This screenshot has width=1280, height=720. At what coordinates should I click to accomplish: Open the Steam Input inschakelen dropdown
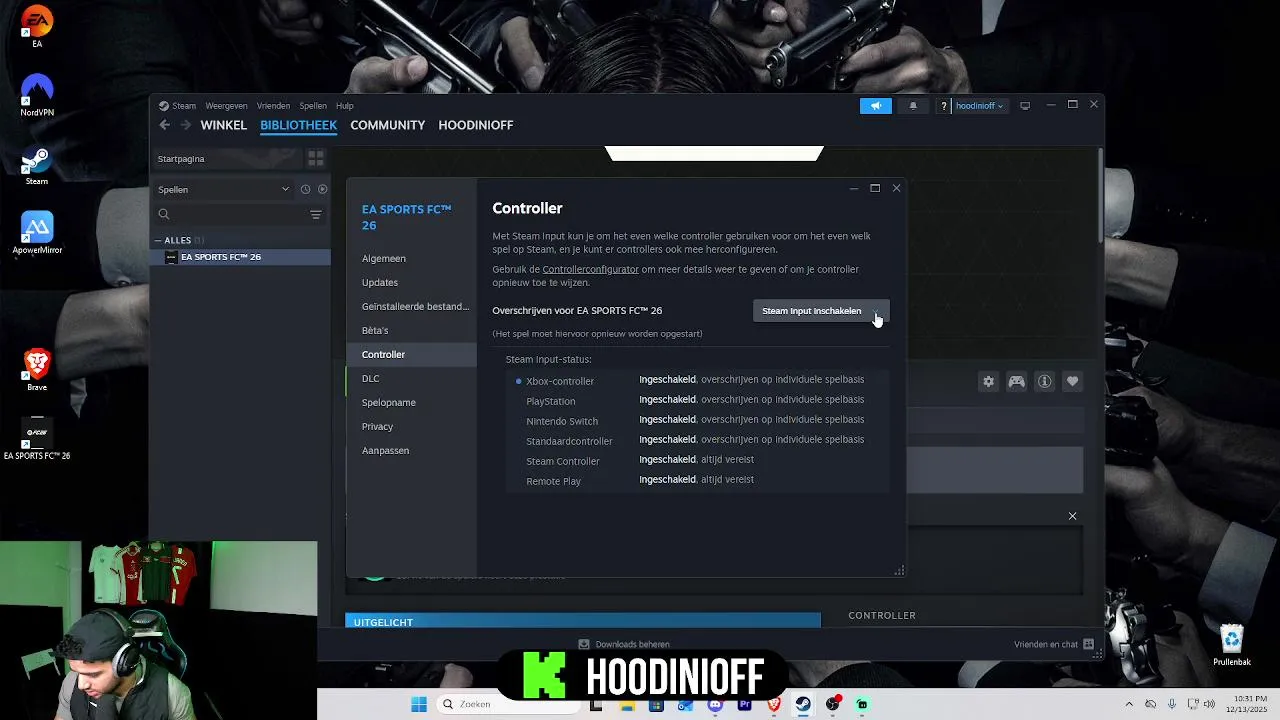click(819, 311)
